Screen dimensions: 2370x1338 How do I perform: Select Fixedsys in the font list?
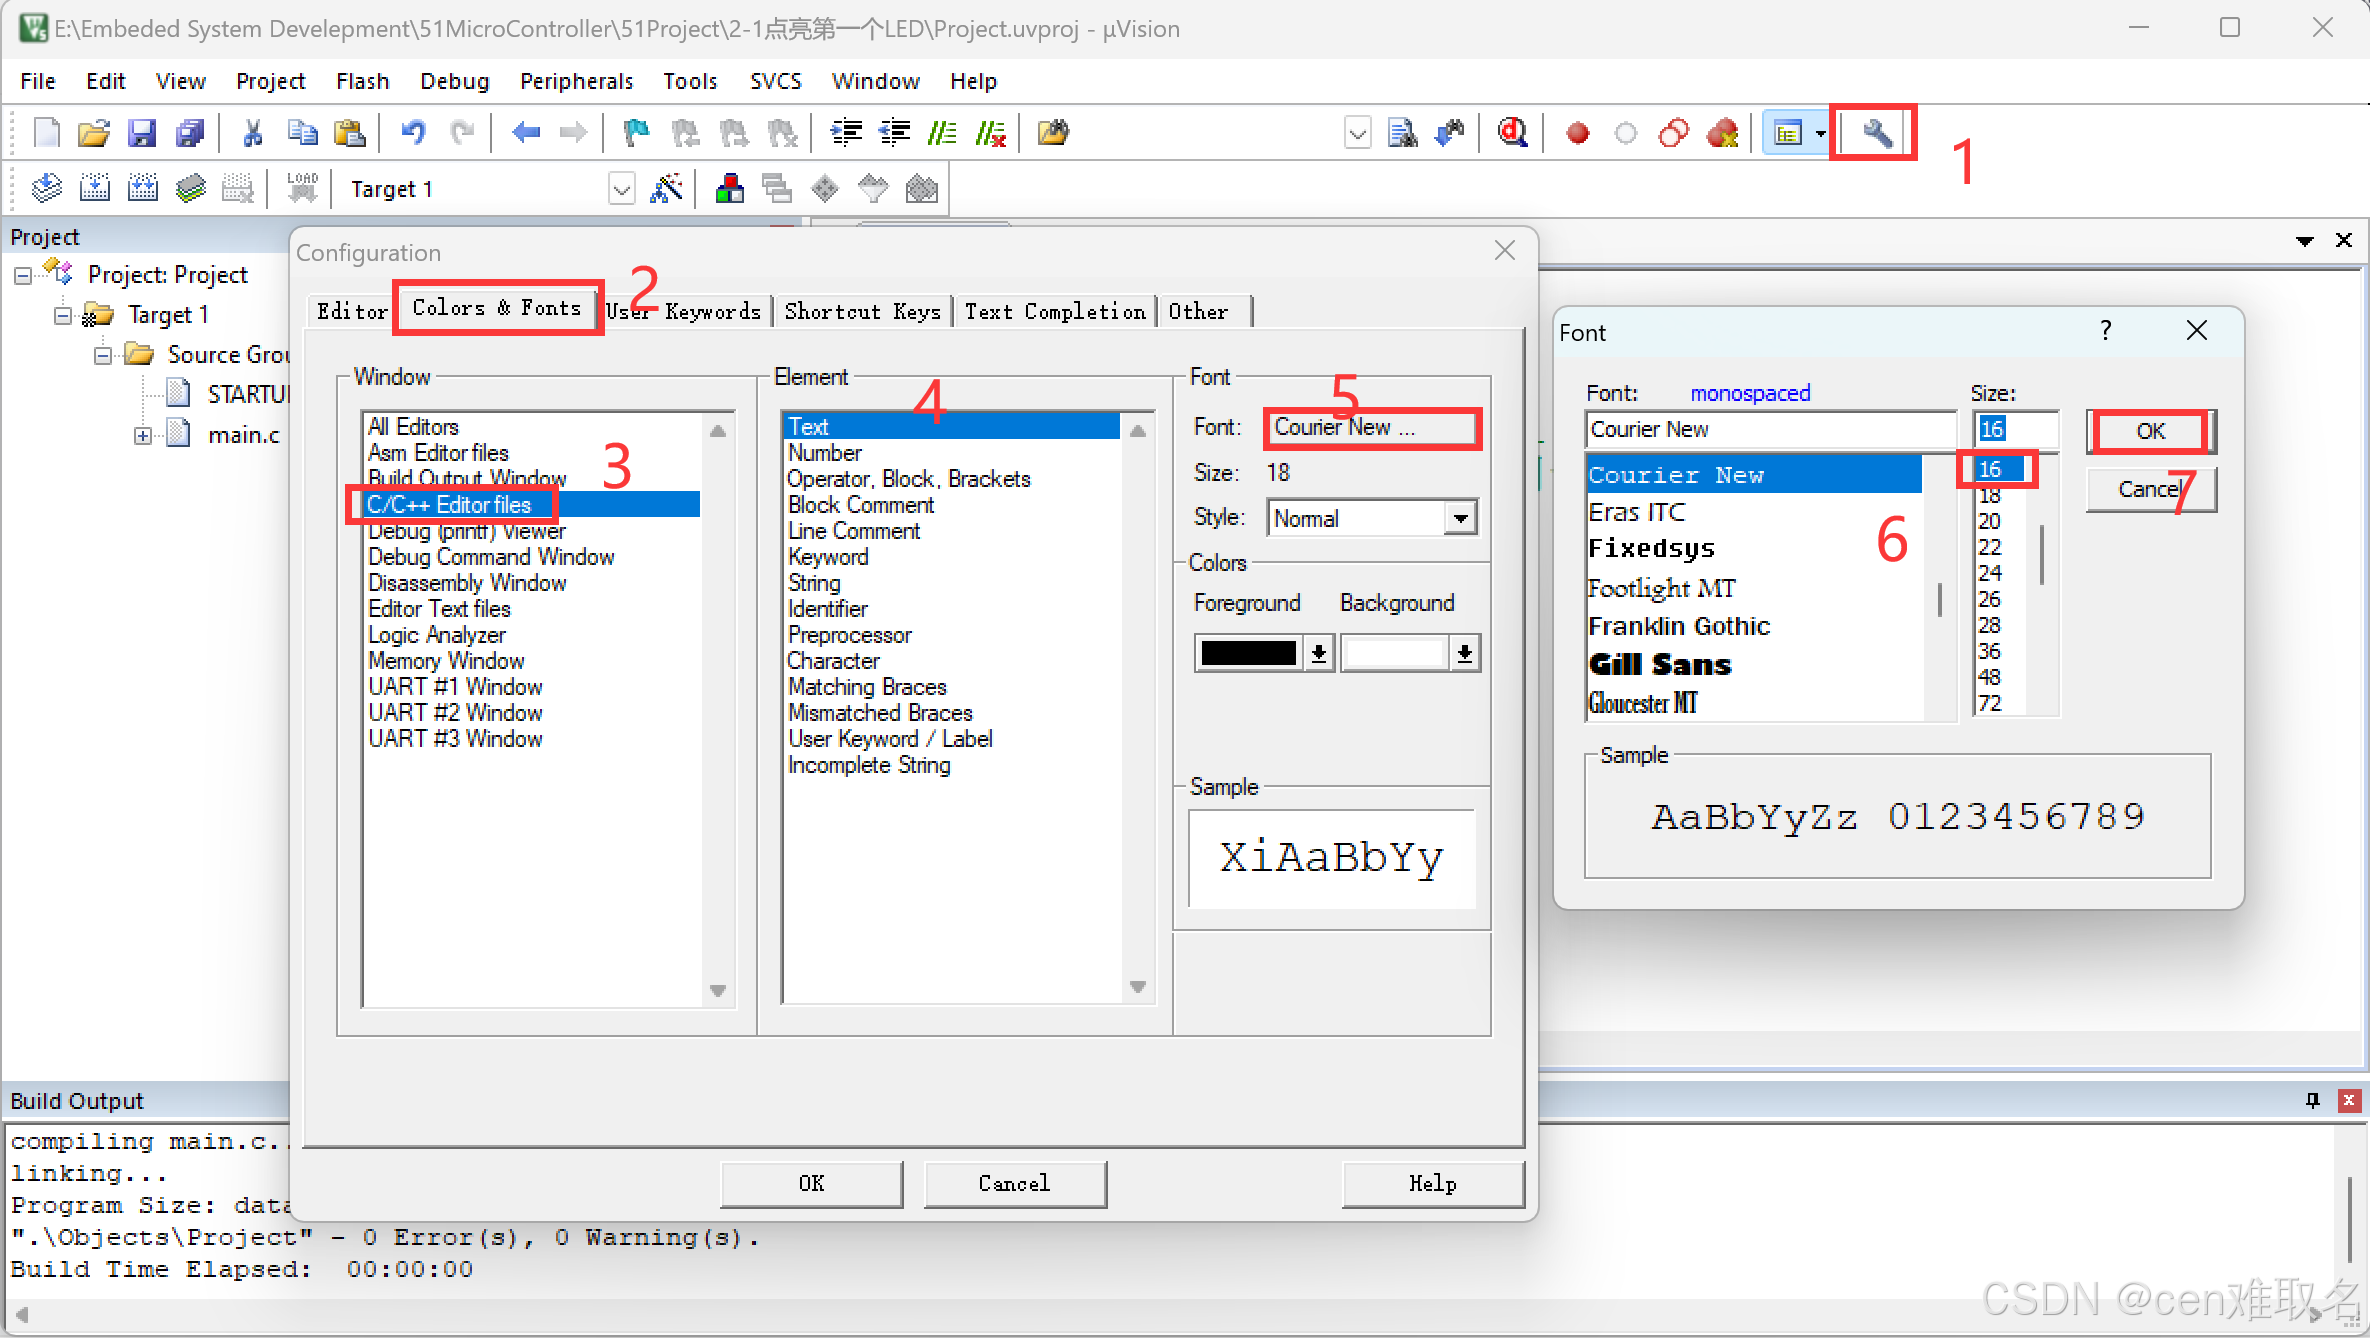coord(1652,548)
